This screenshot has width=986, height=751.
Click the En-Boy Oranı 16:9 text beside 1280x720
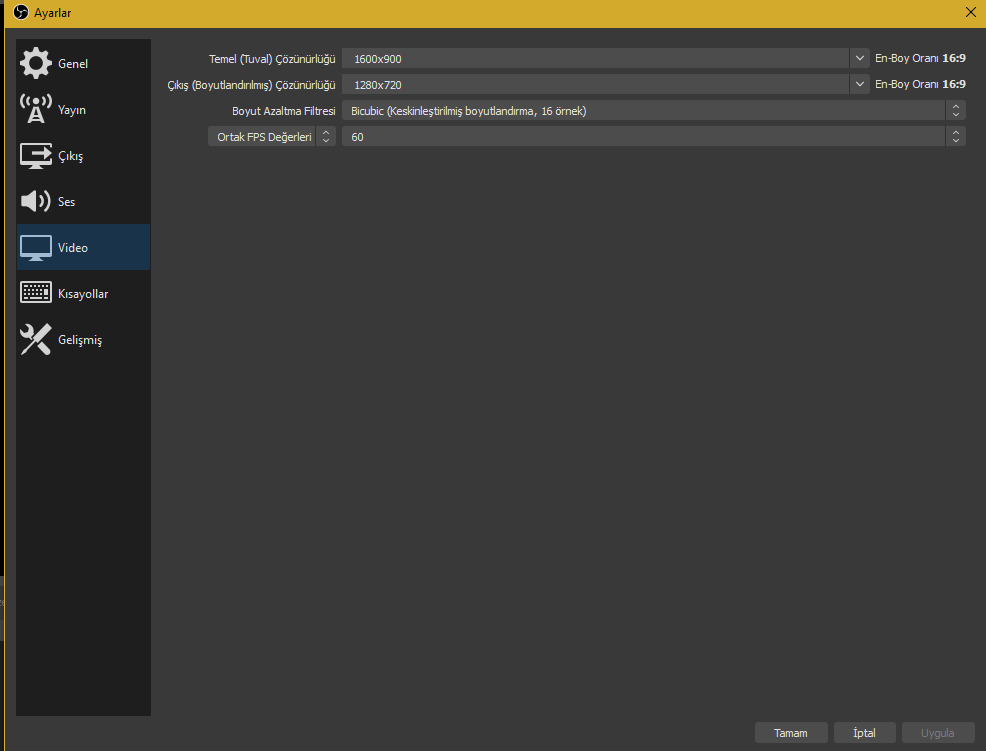[x=920, y=84]
